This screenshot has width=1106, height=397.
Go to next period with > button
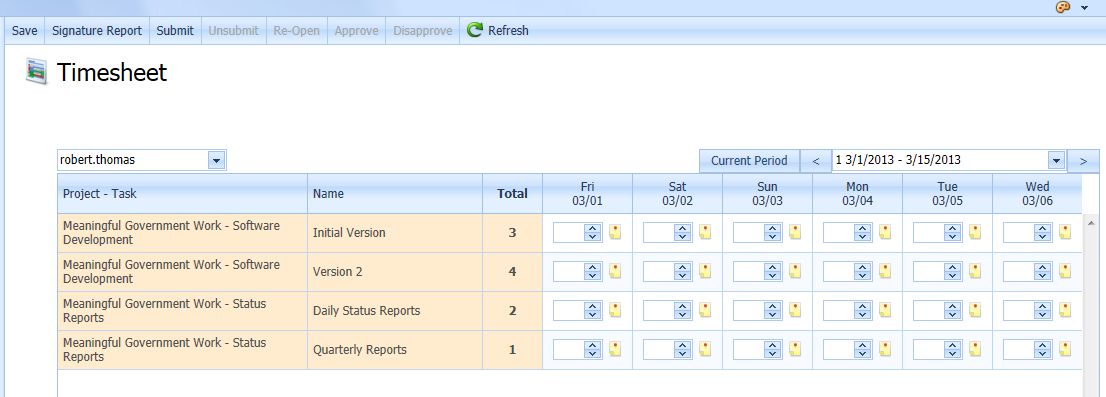[x=1083, y=161]
